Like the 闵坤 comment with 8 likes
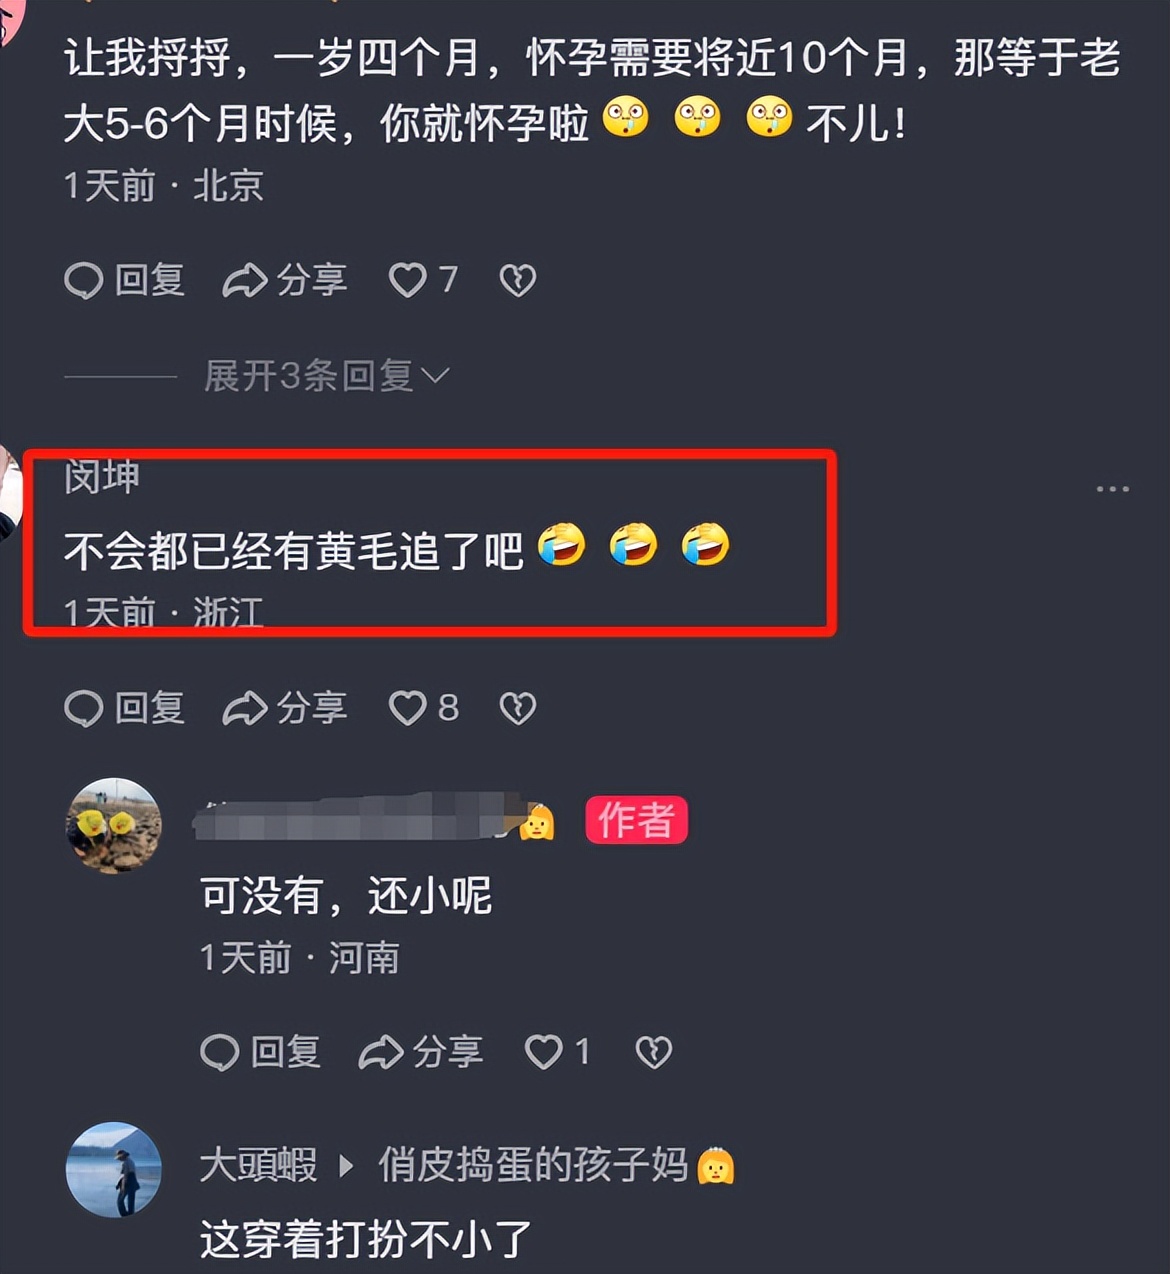The width and height of the screenshot is (1170, 1274). click(422, 708)
